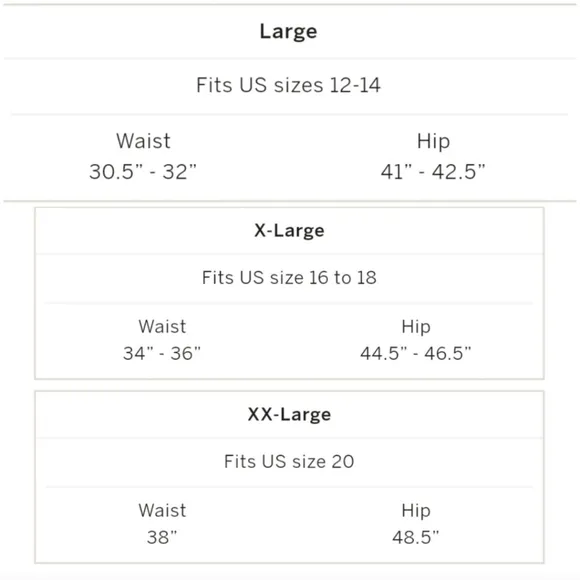Select the Large Waist label

(143, 141)
